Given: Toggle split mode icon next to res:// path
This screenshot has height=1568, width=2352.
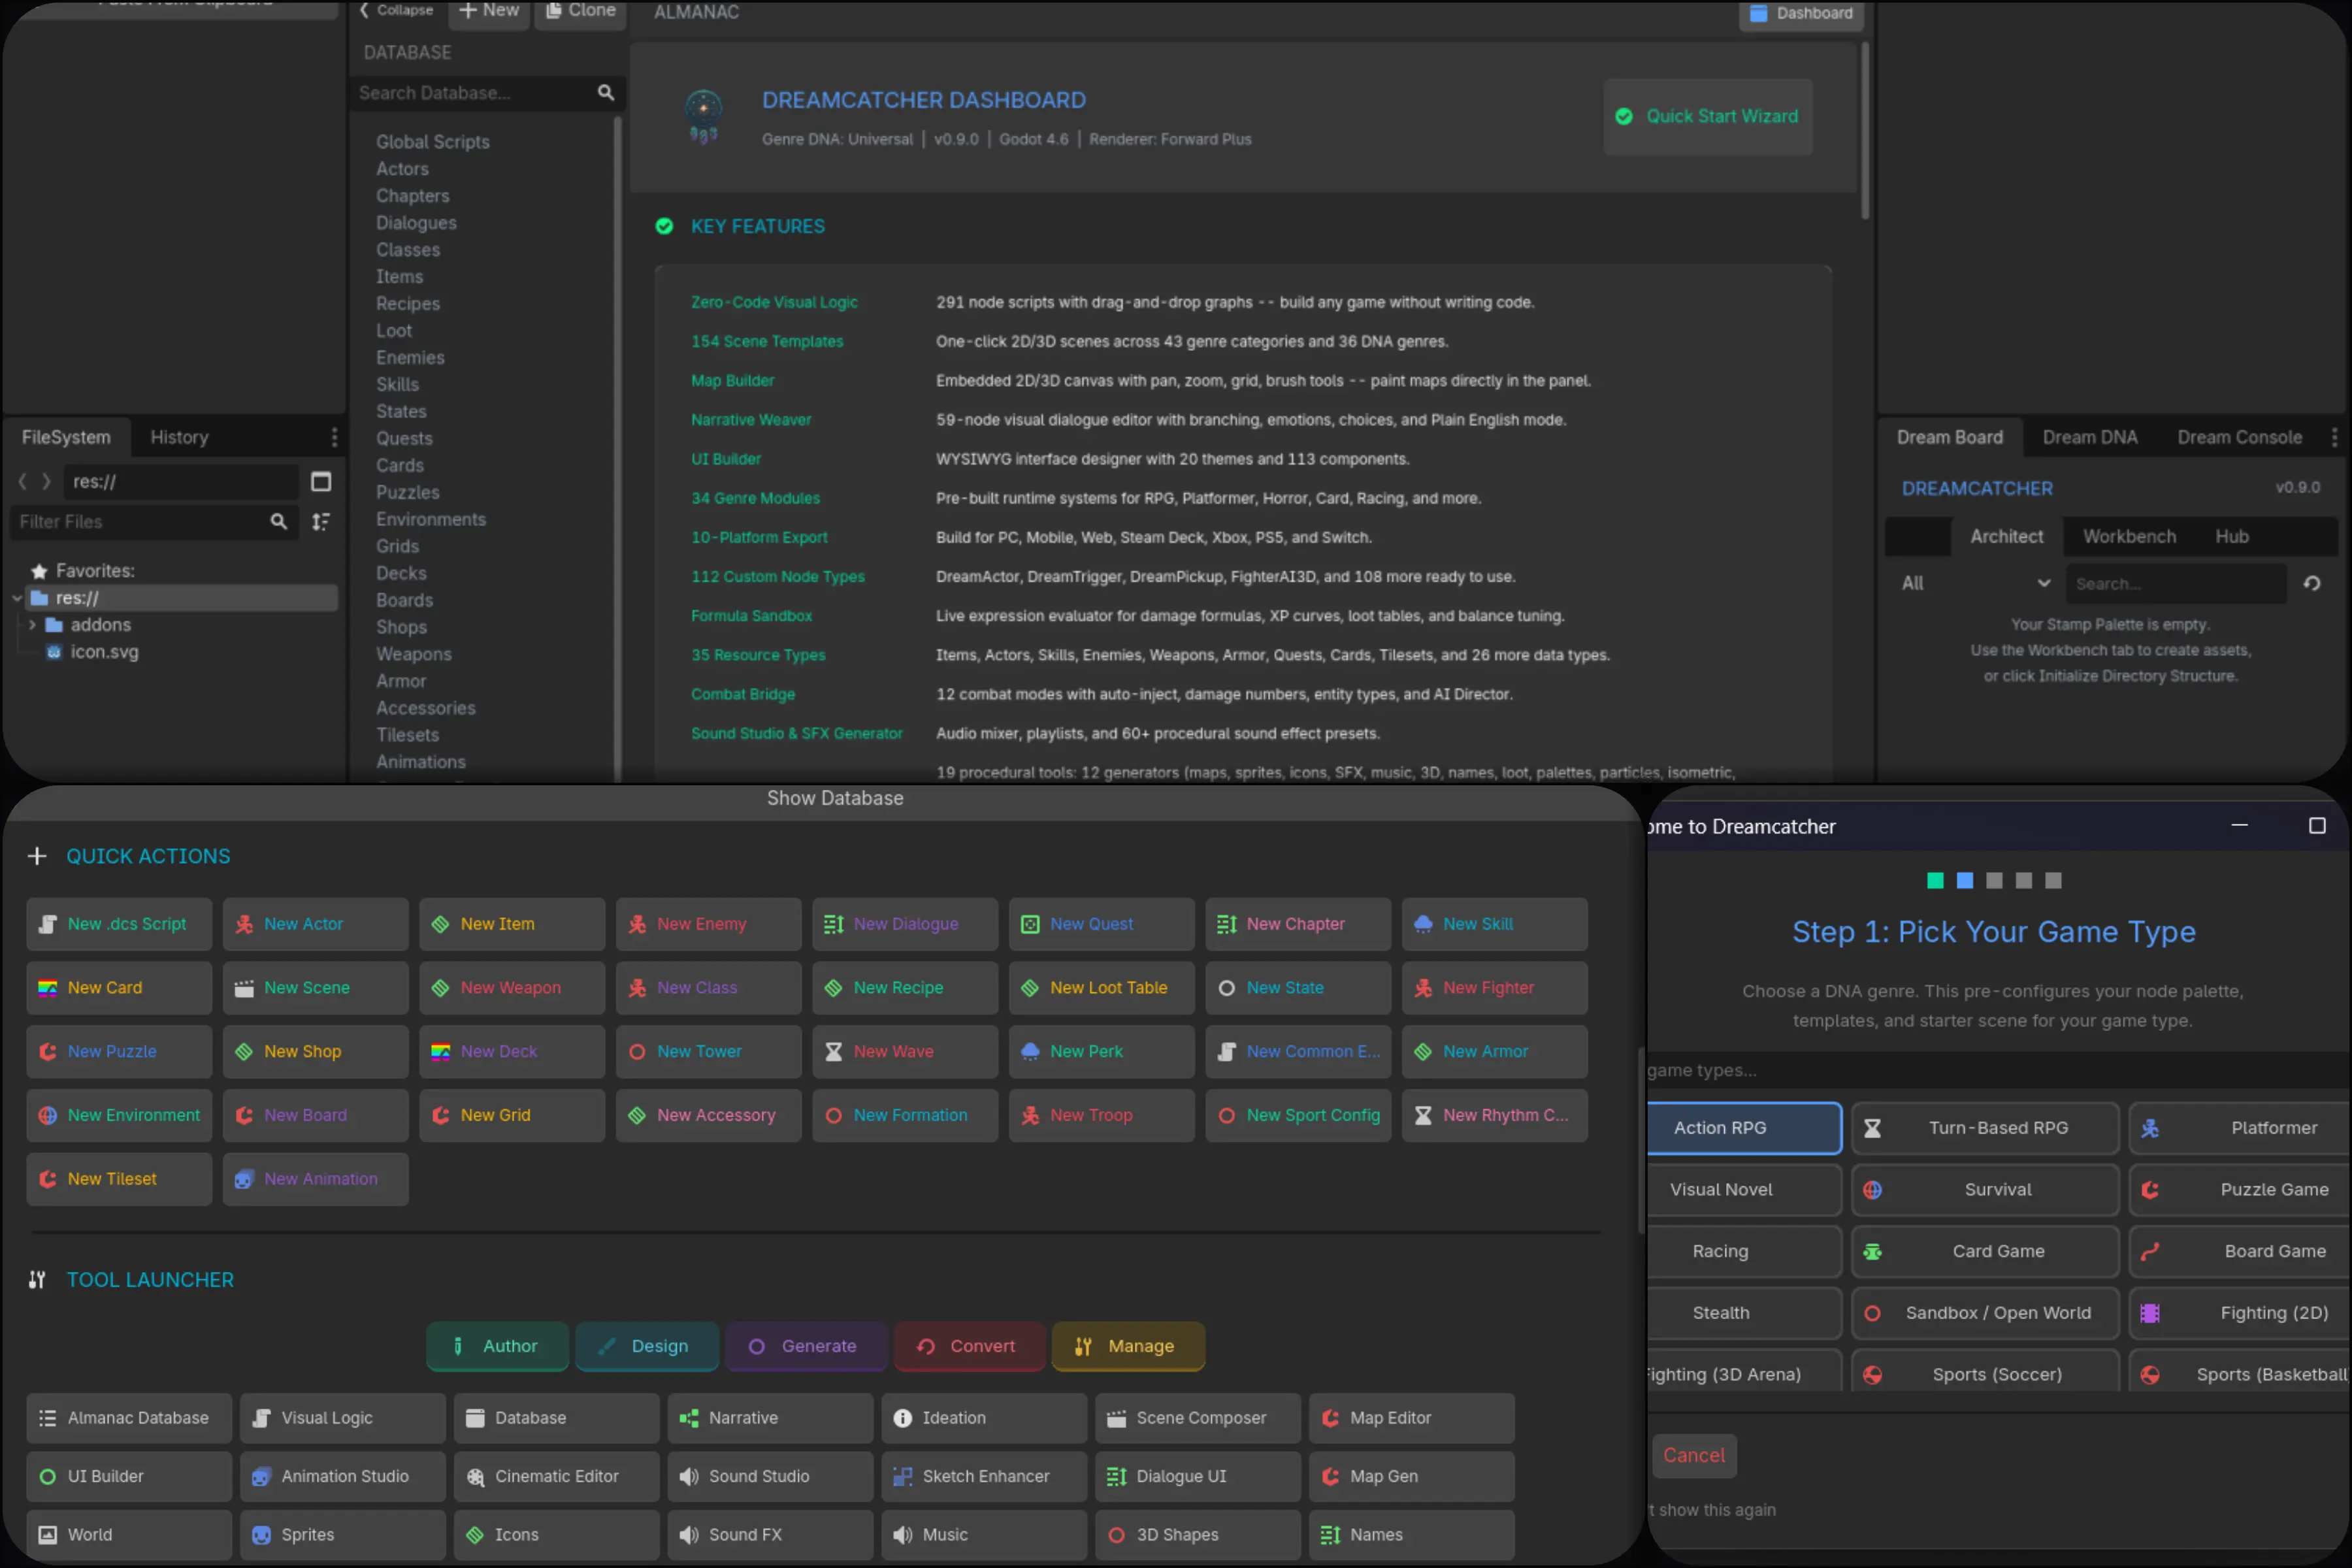Looking at the screenshot, I should [321, 482].
